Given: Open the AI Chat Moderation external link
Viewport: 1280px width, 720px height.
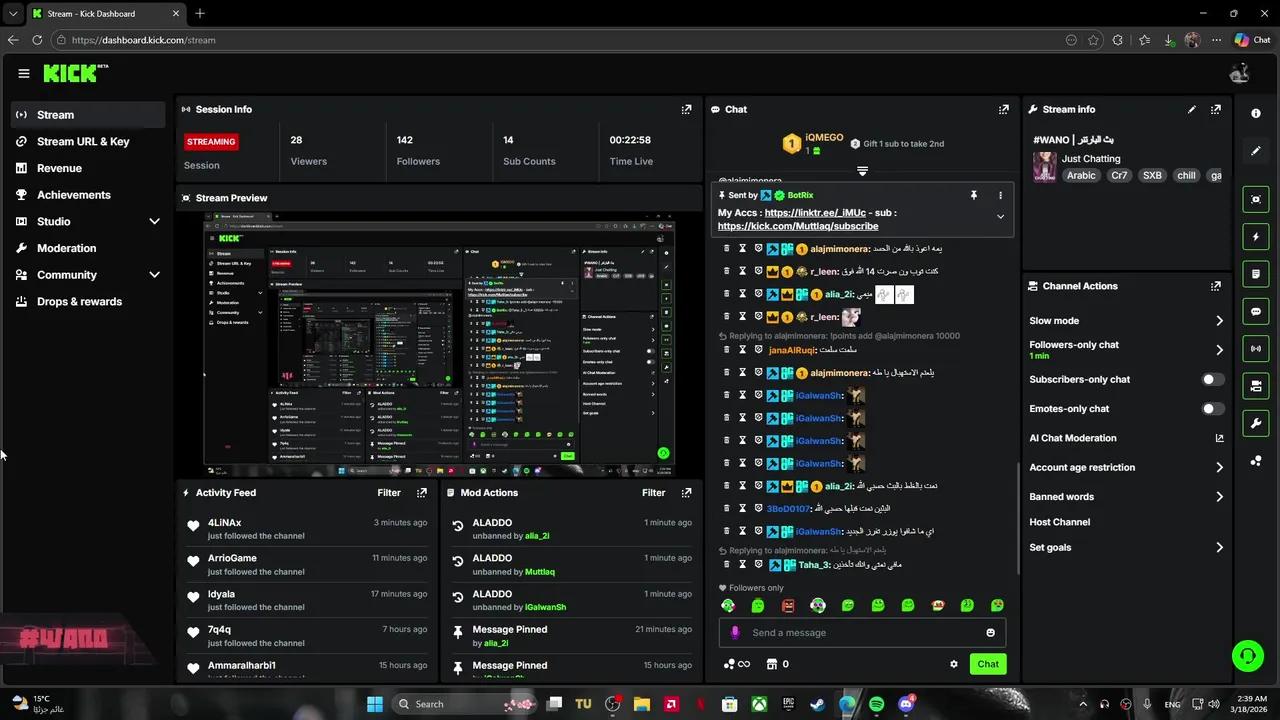Looking at the screenshot, I should tap(1219, 438).
